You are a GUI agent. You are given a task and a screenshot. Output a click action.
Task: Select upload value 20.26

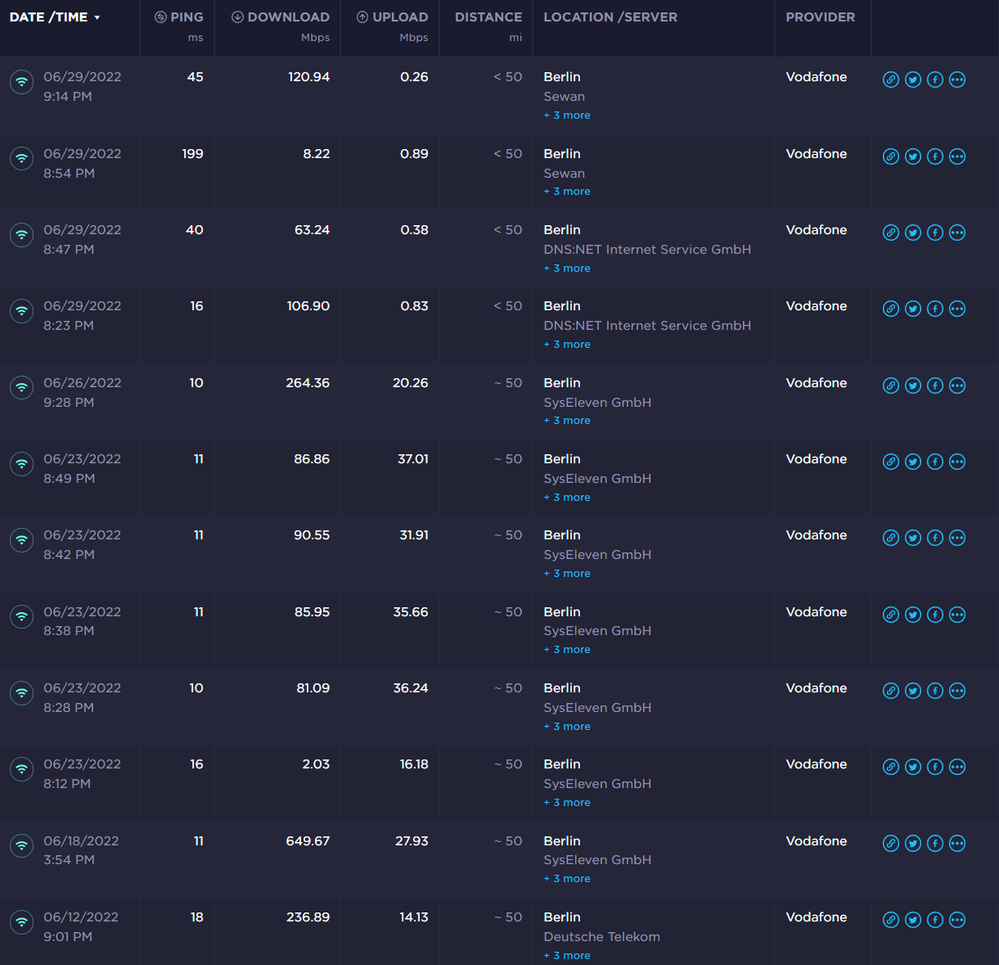(410, 383)
